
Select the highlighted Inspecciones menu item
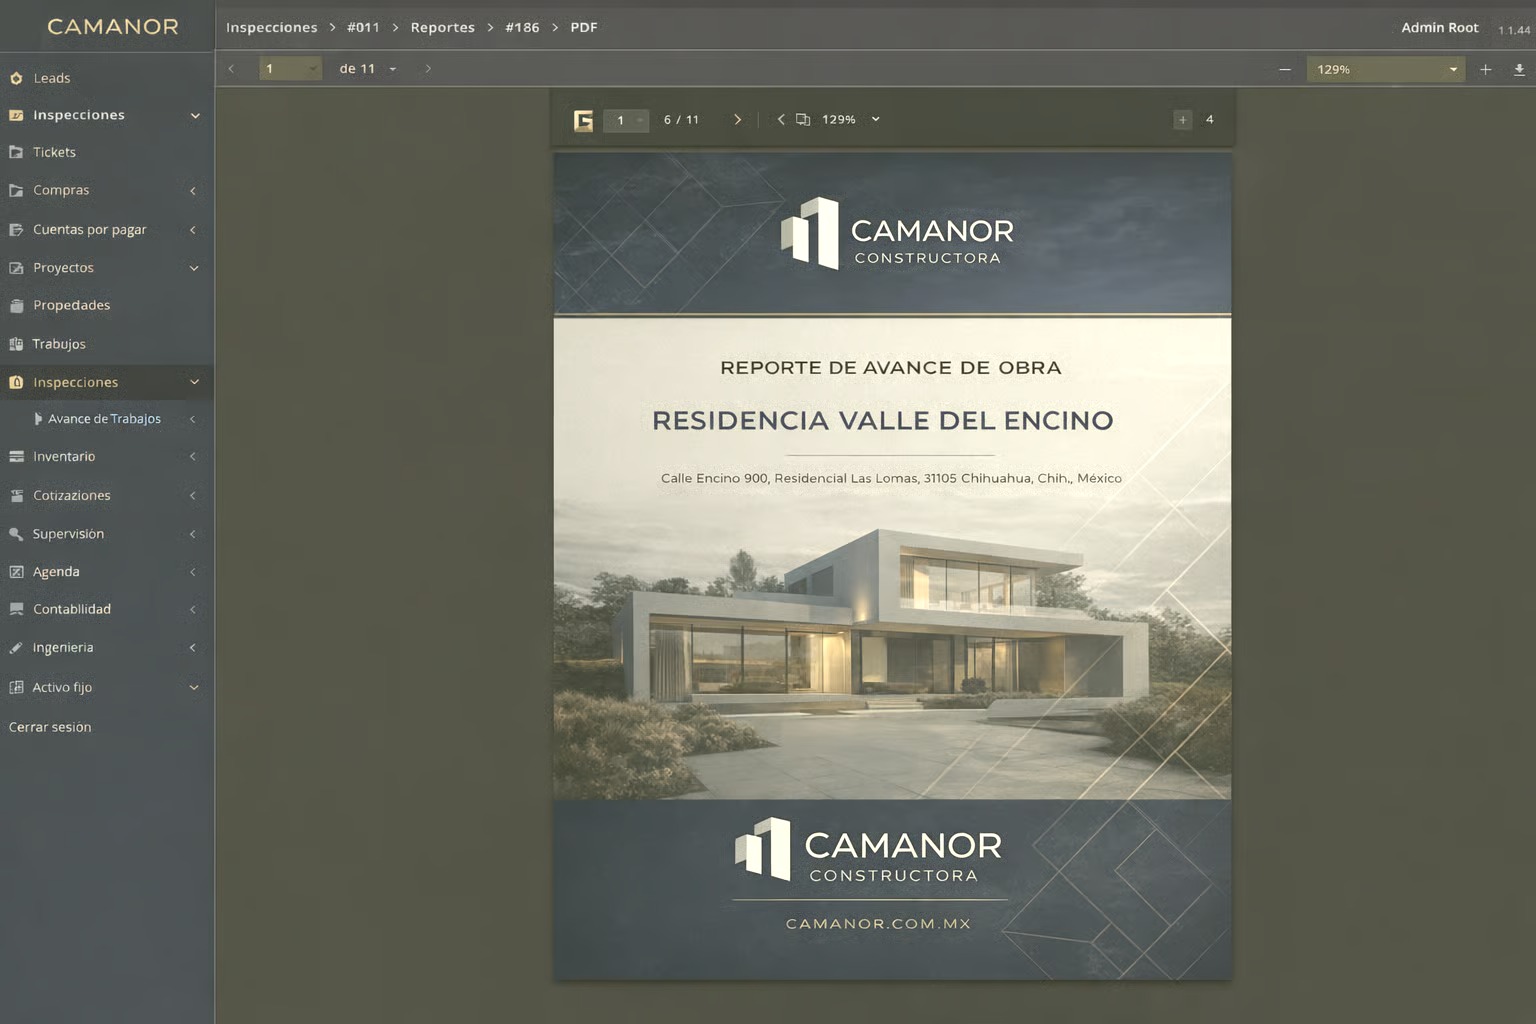(107, 382)
